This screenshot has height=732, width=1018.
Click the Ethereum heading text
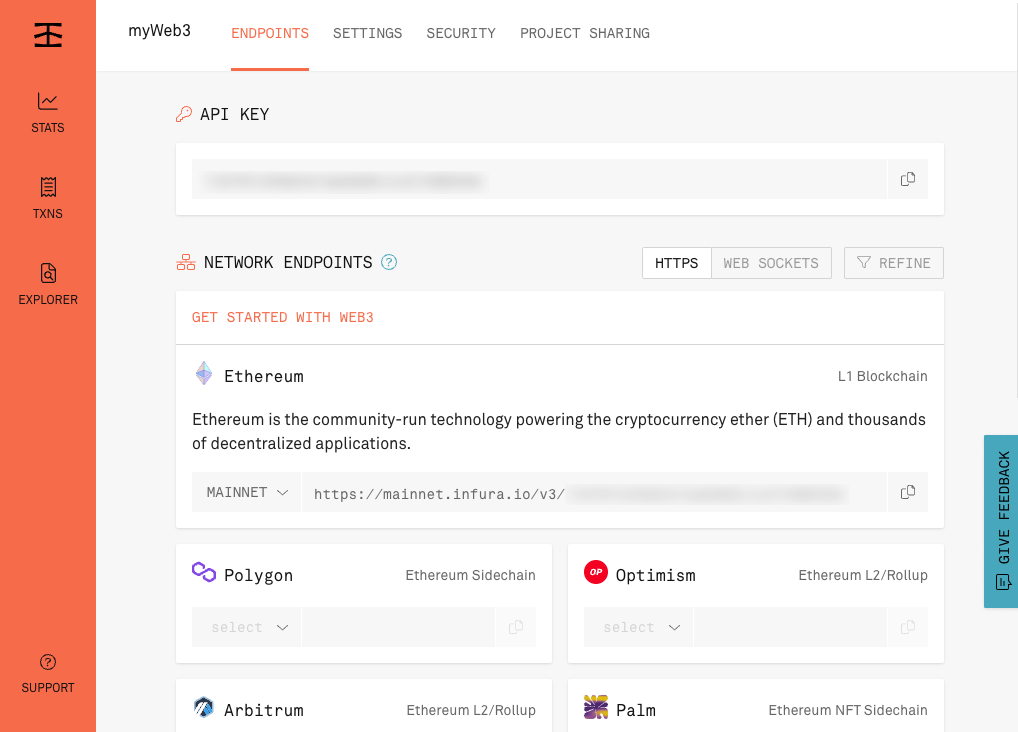click(x=264, y=377)
